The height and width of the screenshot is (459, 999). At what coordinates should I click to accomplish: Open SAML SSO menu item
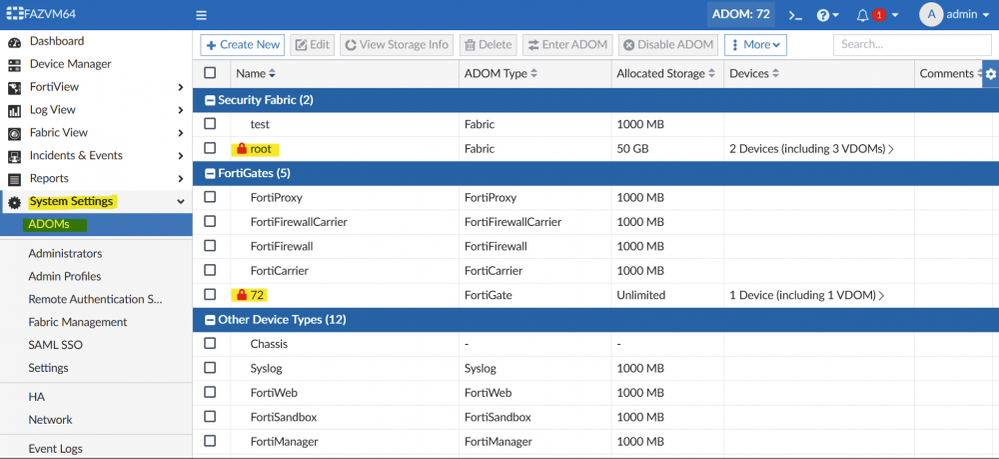coord(55,345)
